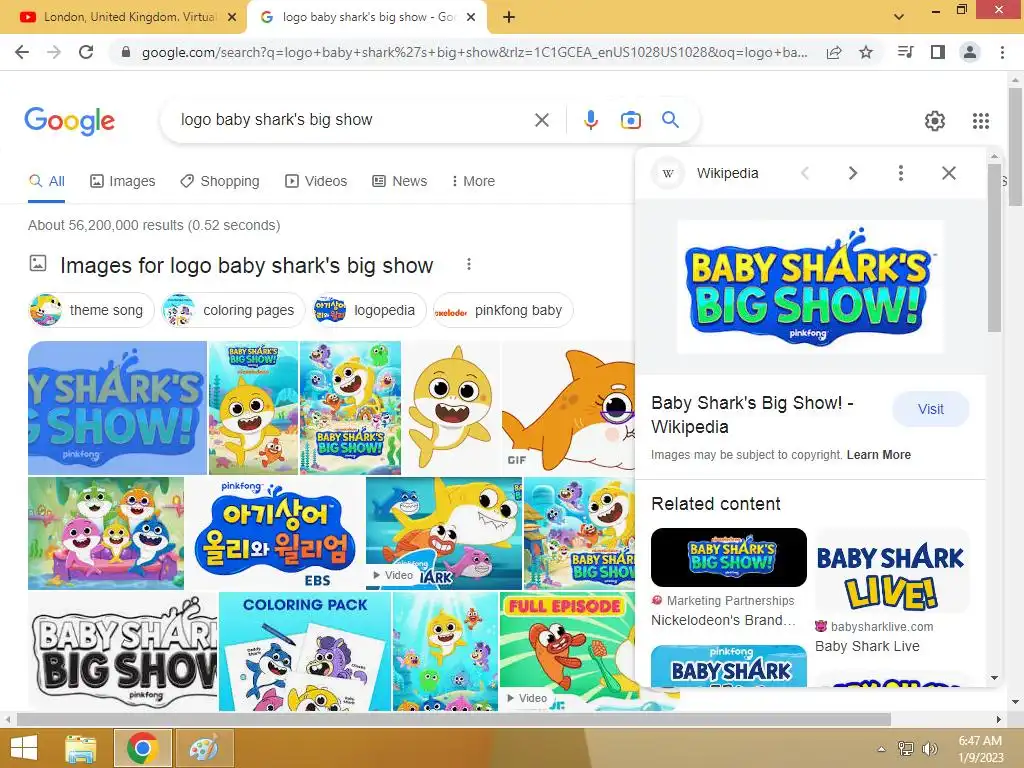Viewport: 1024px width, 768px height.
Task: Go to next image in Wikipedia panel
Action: pyautogui.click(x=852, y=173)
